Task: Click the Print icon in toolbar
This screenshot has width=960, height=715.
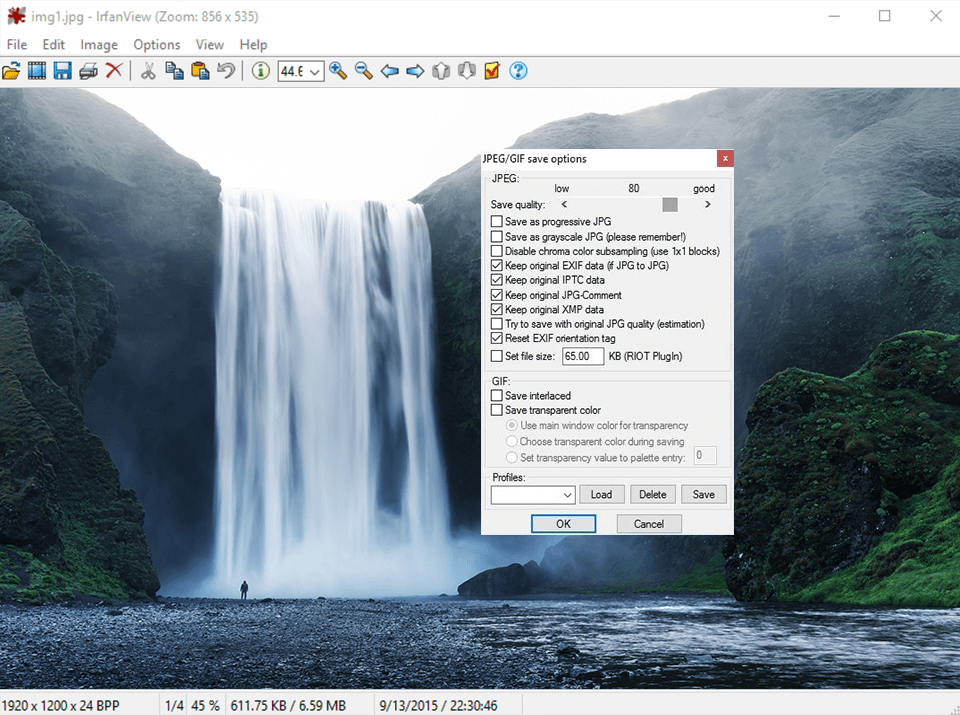Action: [88, 71]
